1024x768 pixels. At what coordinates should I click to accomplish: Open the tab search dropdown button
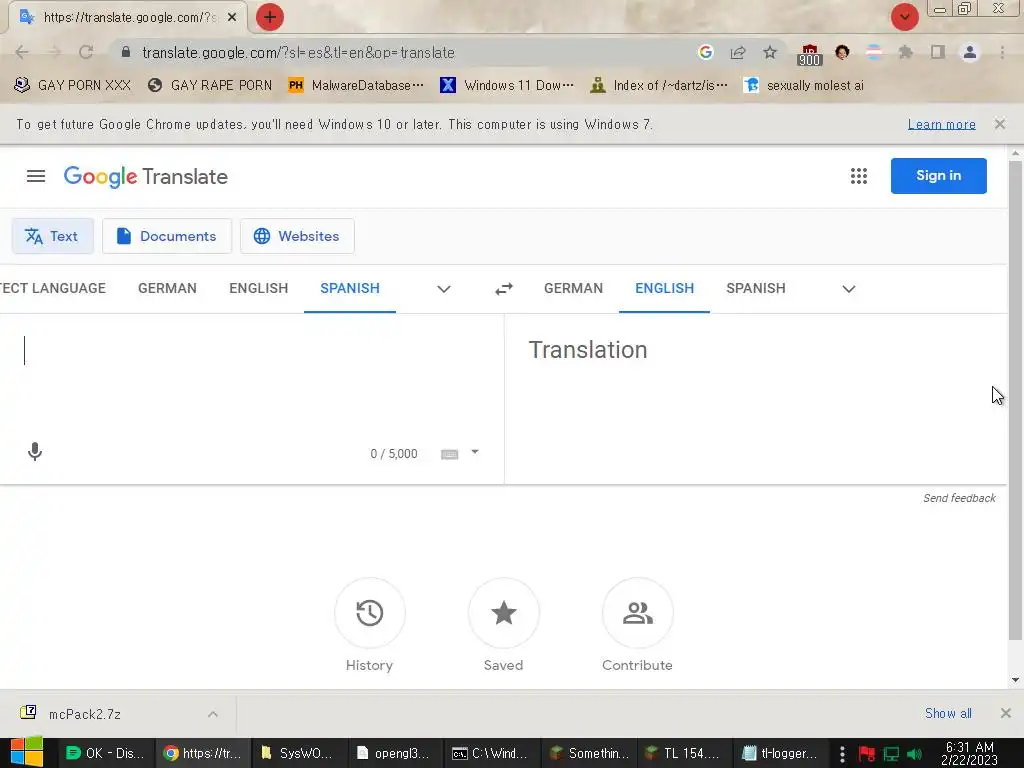click(x=904, y=17)
